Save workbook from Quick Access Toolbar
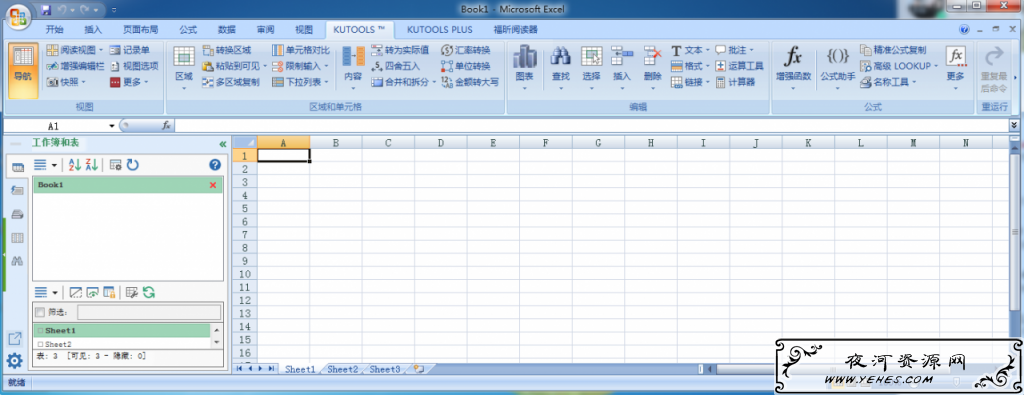Viewport: 1024px width, 395px height. tap(46, 10)
